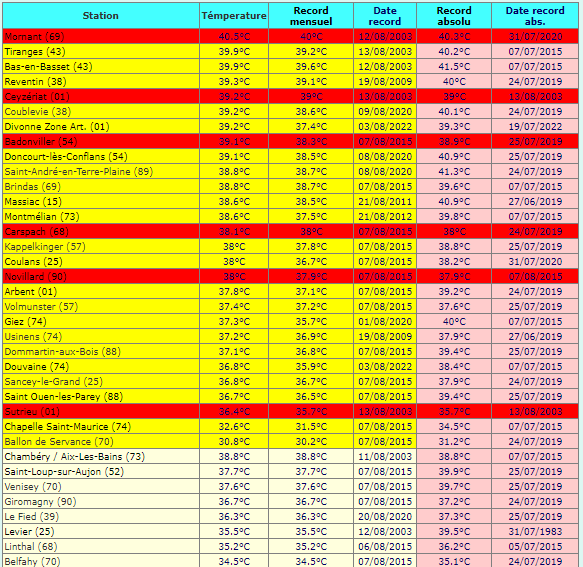
Task: Select the Giez (74) station cell
Action: [101, 322]
